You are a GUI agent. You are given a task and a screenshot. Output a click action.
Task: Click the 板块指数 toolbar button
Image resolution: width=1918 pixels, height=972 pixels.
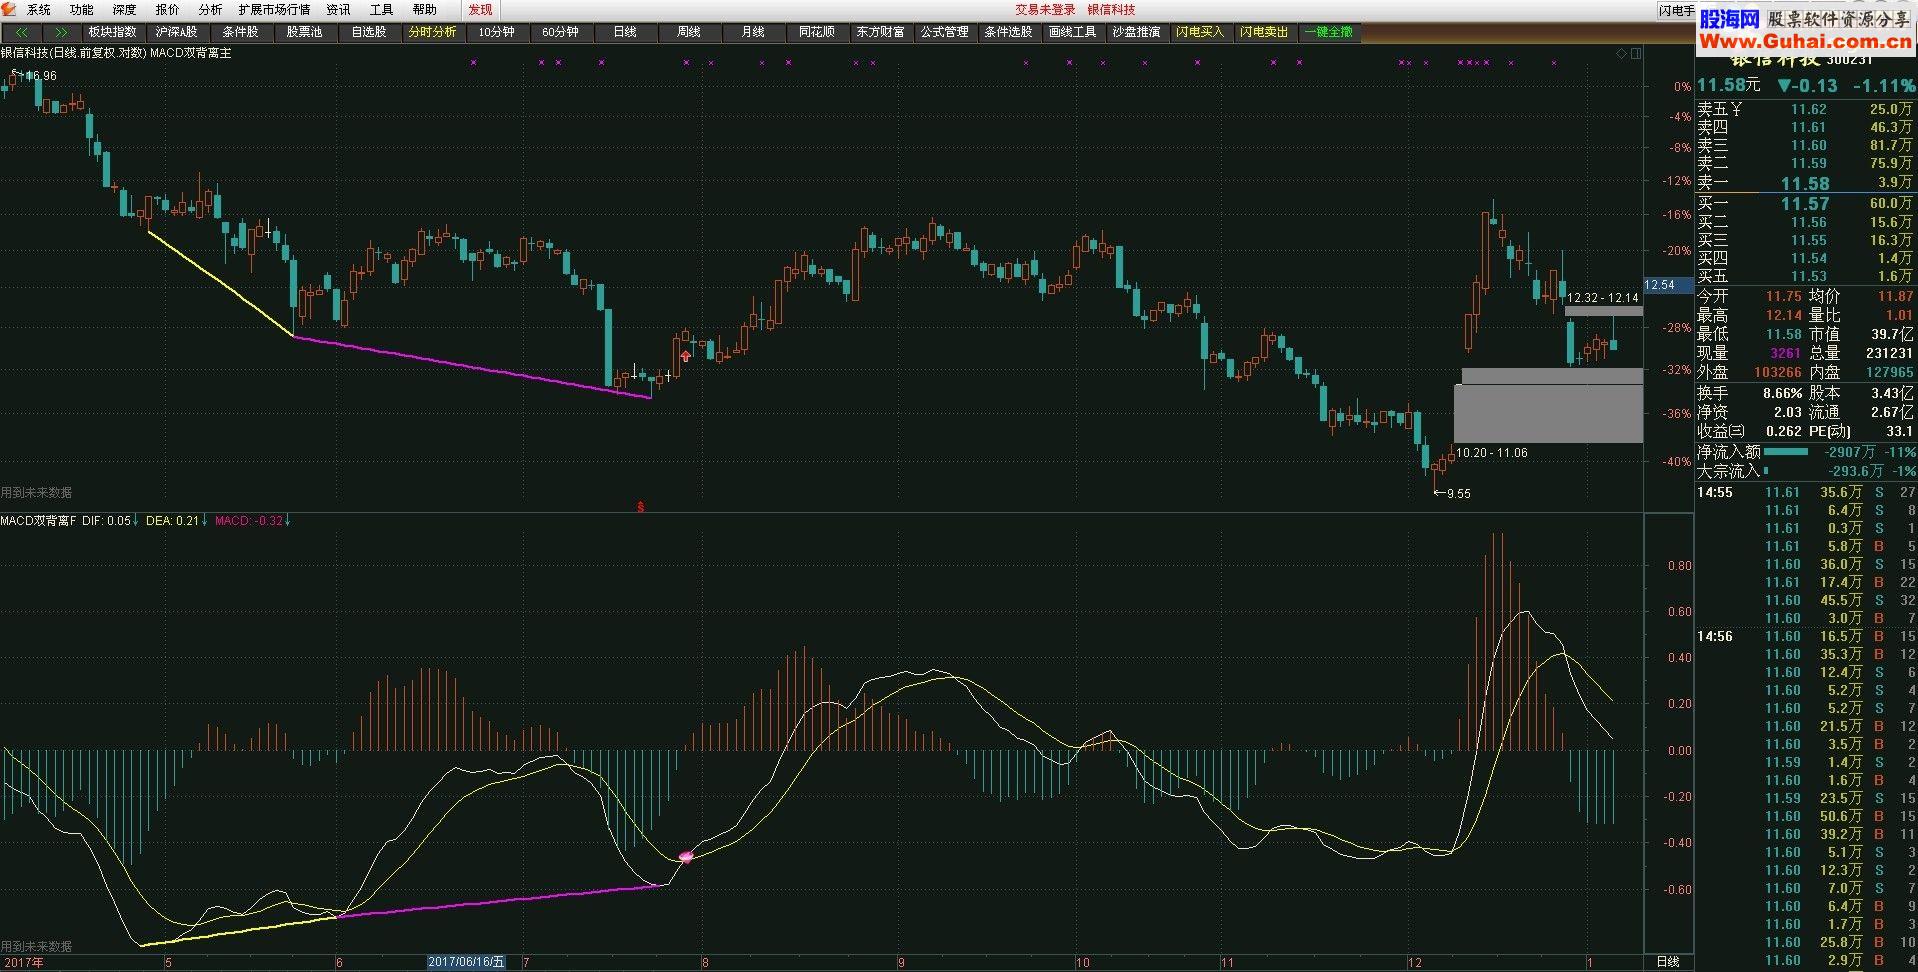point(113,32)
